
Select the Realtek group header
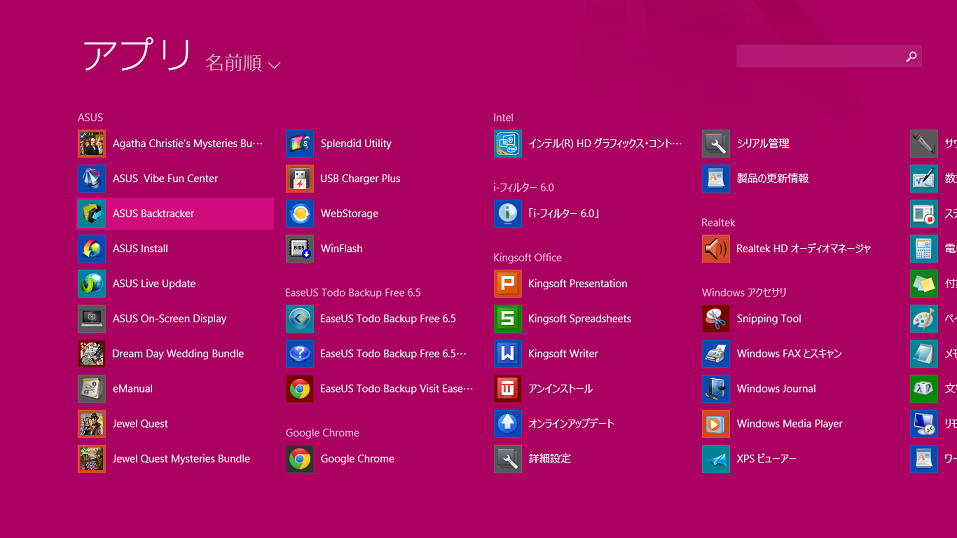[x=718, y=223]
